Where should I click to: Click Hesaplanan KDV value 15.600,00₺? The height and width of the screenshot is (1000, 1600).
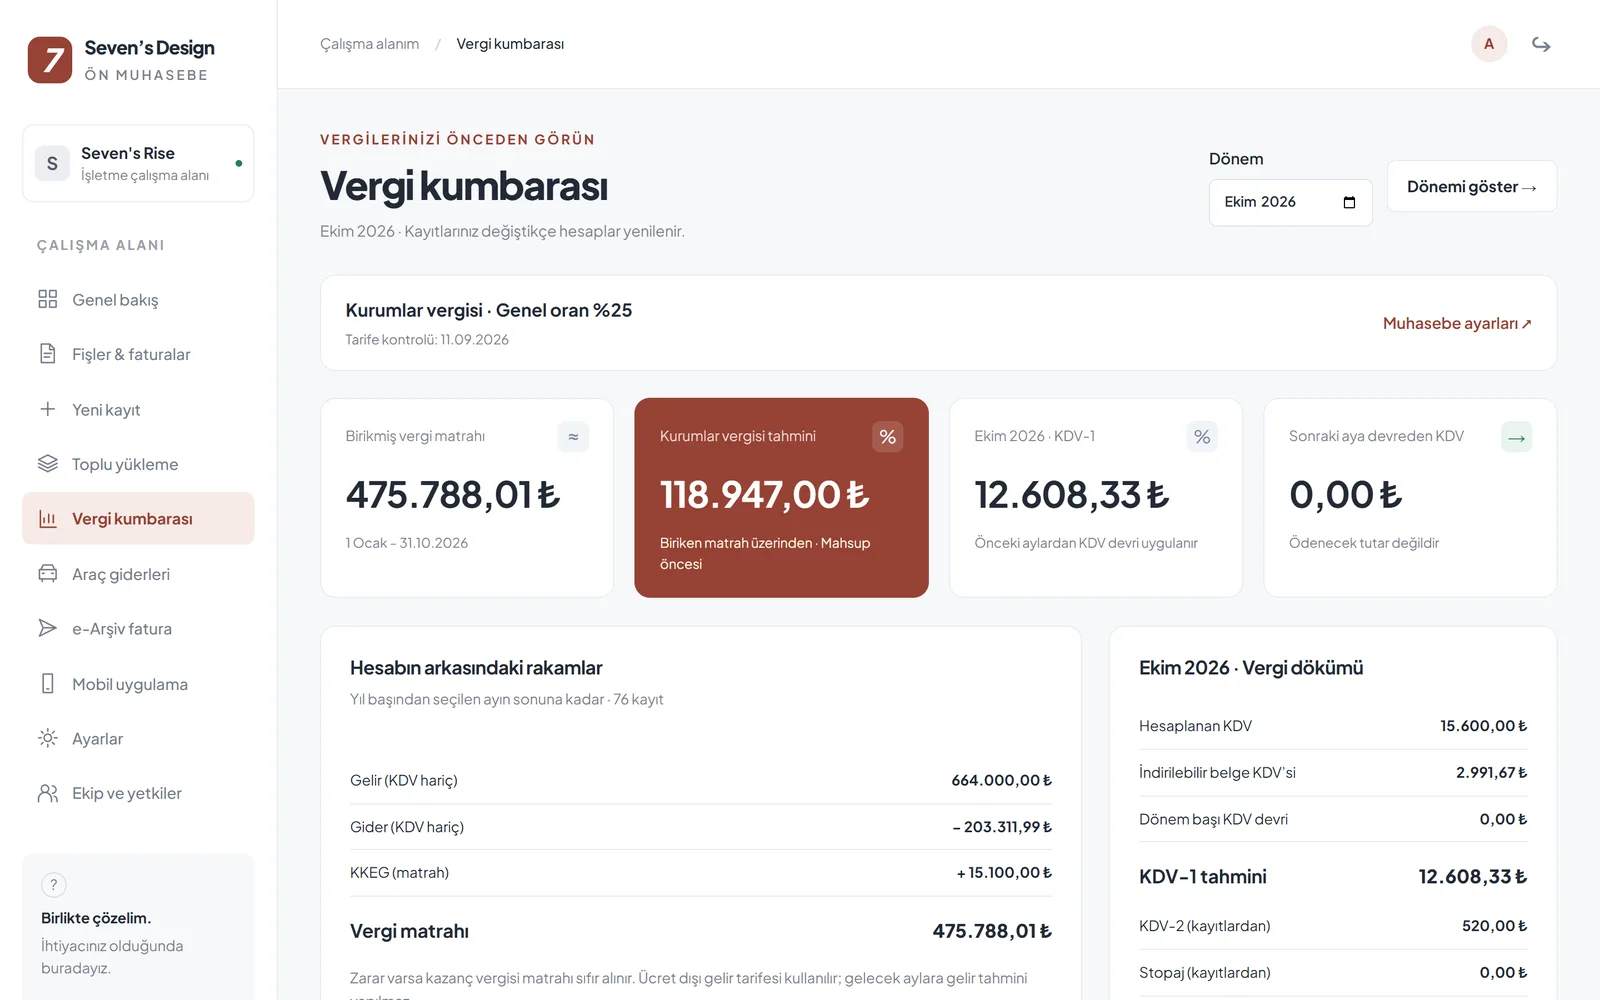1483,726
